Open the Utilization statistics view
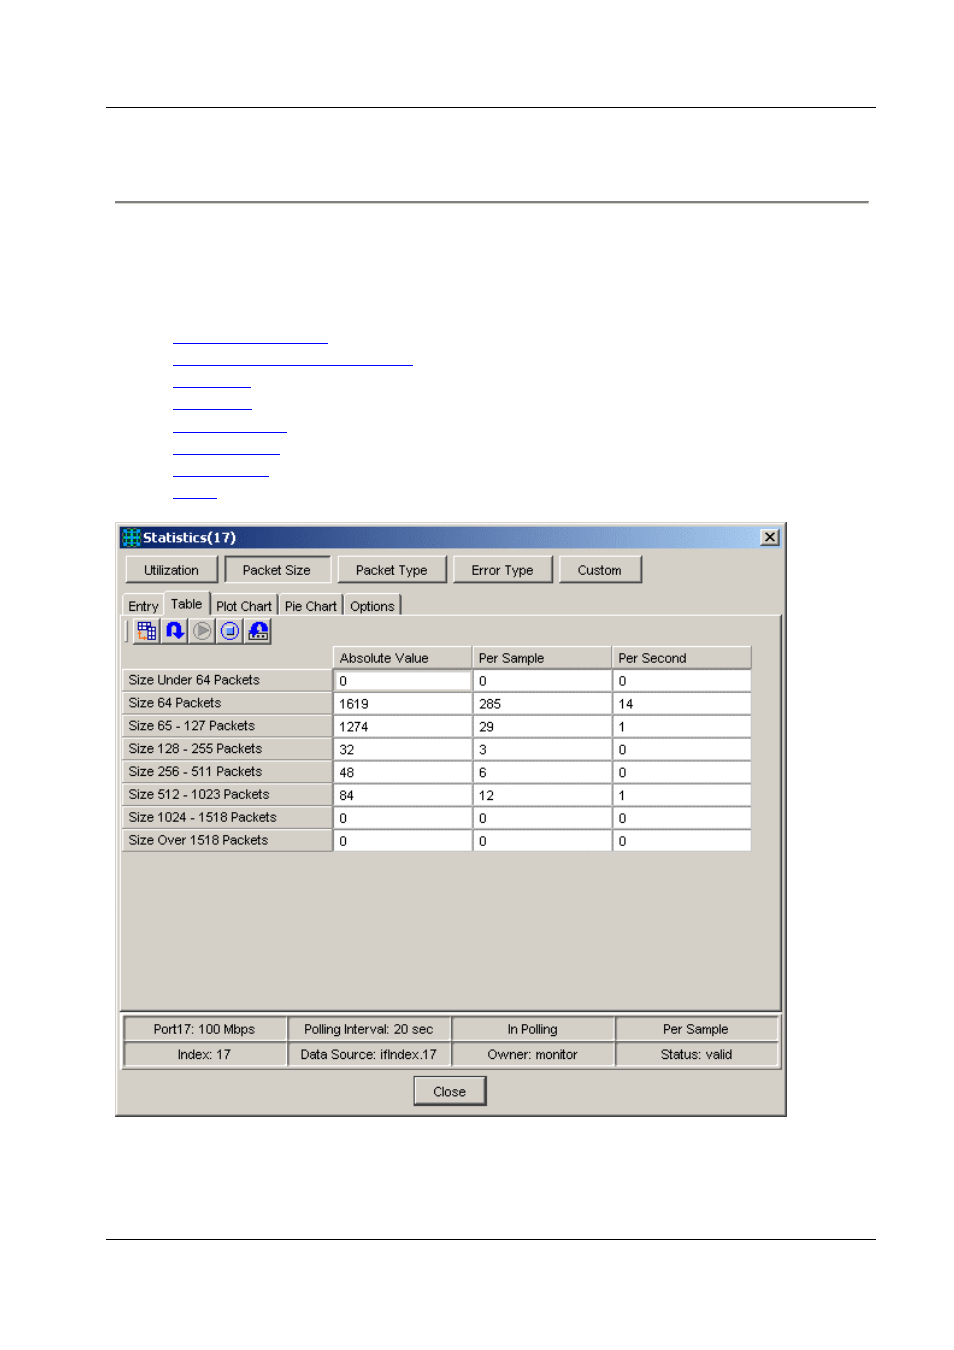Screen dimensions: 954x1350 [x=172, y=570]
